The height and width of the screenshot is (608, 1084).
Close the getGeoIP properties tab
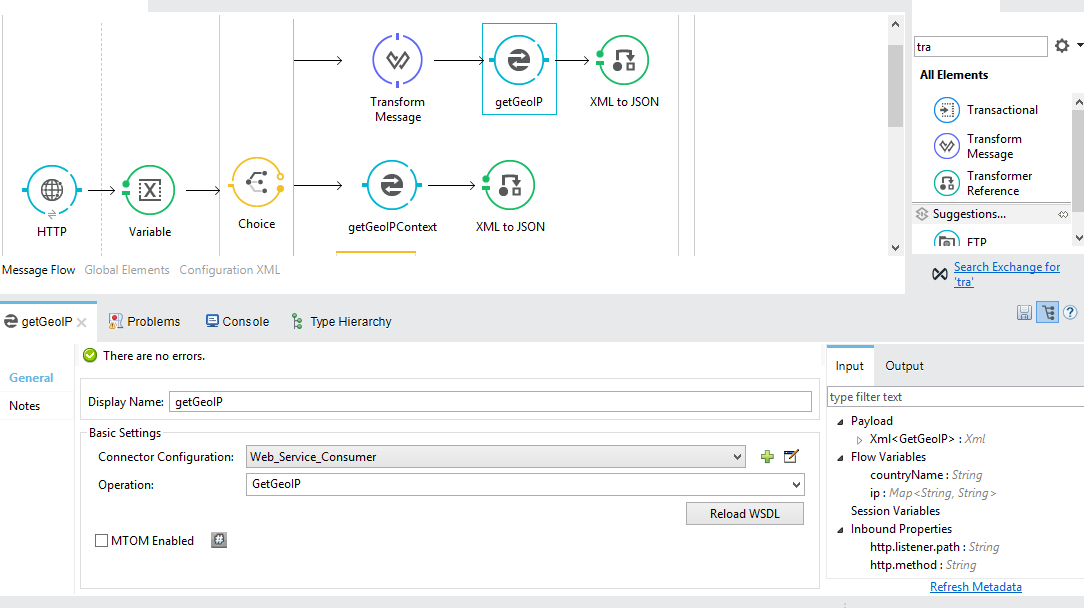point(82,322)
